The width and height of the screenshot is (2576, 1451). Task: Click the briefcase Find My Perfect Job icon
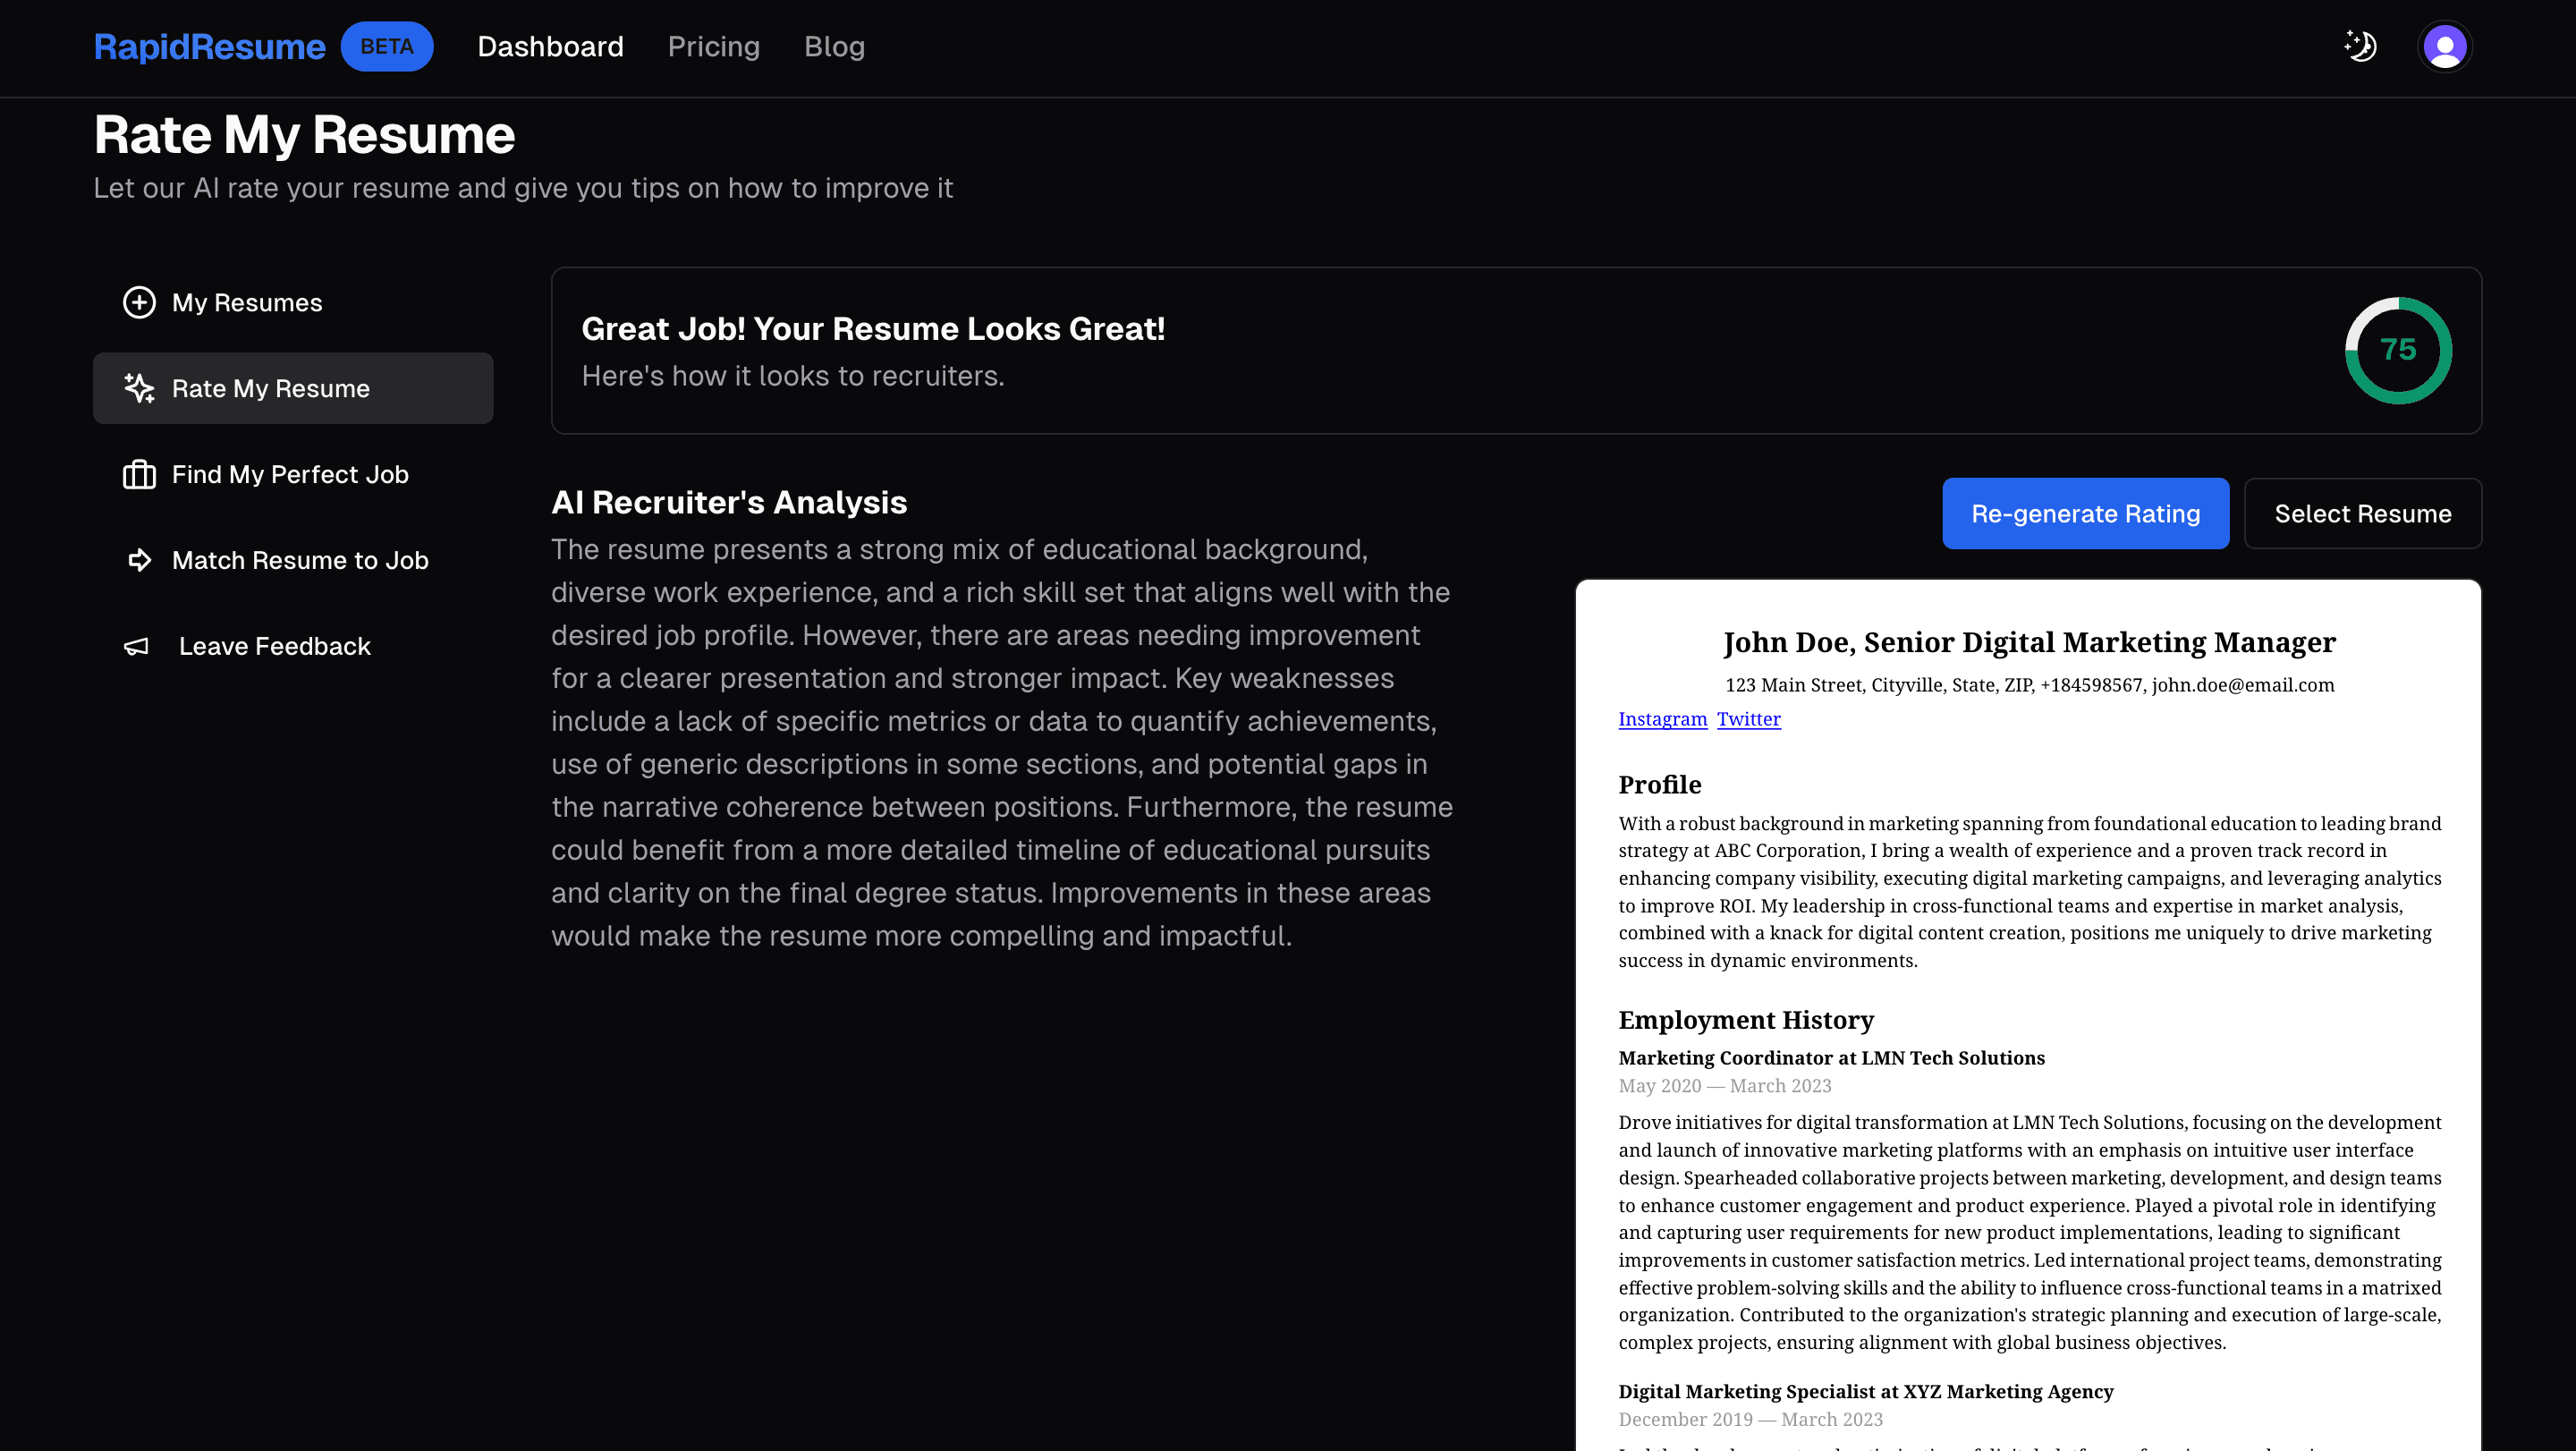coord(139,474)
